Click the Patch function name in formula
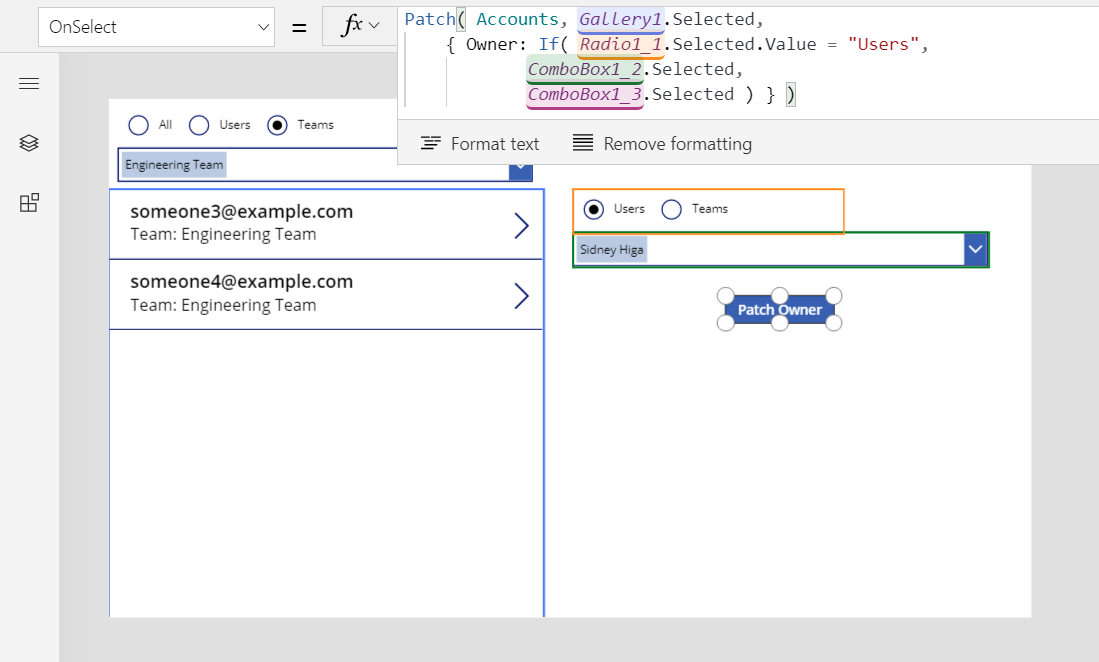The image size is (1099, 662). [x=430, y=19]
